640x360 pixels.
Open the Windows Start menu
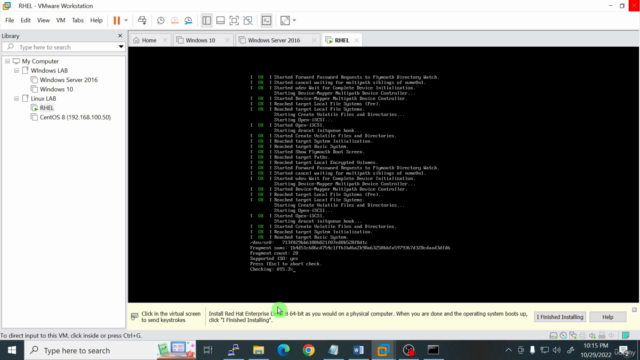(12, 350)
